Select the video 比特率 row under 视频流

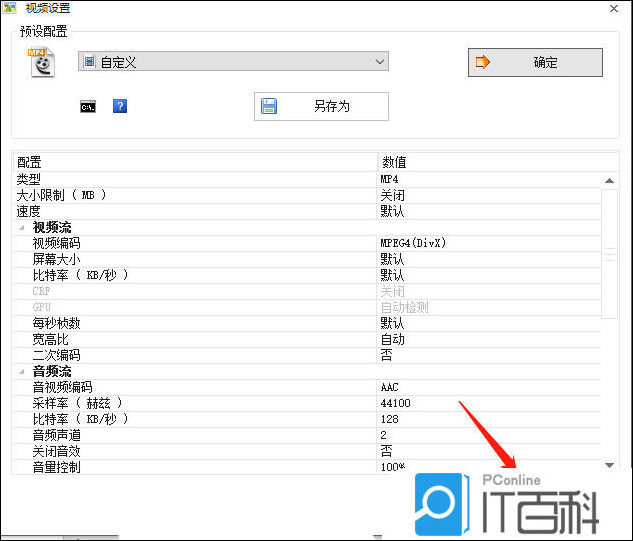(x=307, y=275)
